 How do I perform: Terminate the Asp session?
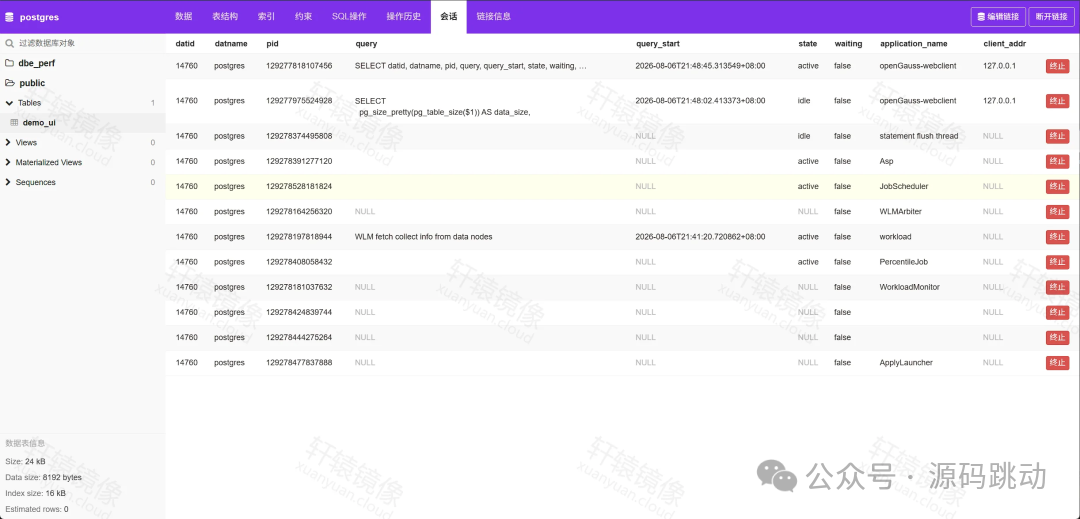tap(1057, 161)
